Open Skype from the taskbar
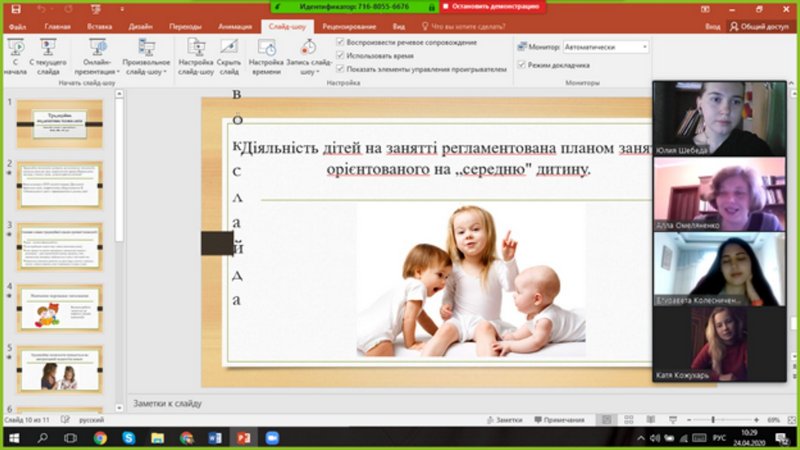The image size is (800, 450). coord(129,438)
